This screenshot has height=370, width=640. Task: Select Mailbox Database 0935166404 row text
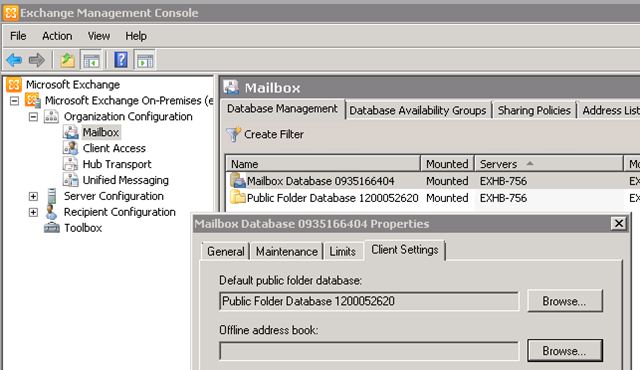click(x=321, y=181)
